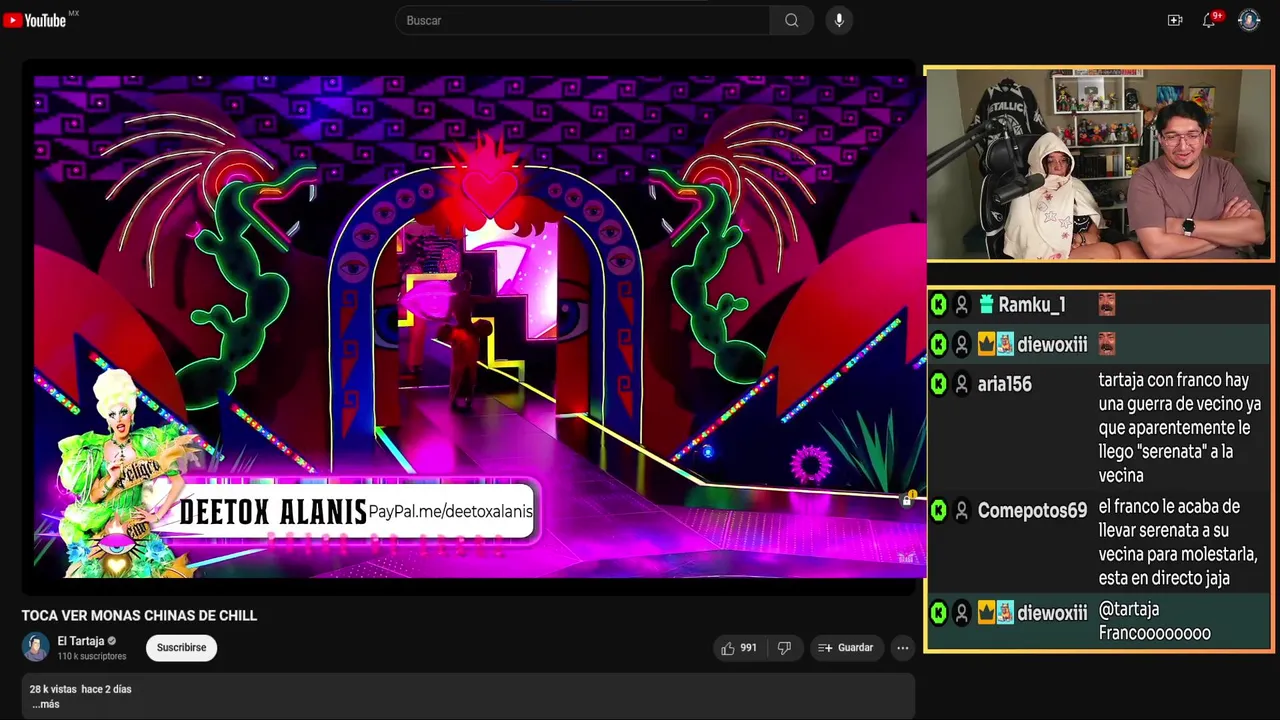This screenshot has width=1280, height=720.
Task: Click the @tartaja Francoooooooo message
Action: 1155,621
